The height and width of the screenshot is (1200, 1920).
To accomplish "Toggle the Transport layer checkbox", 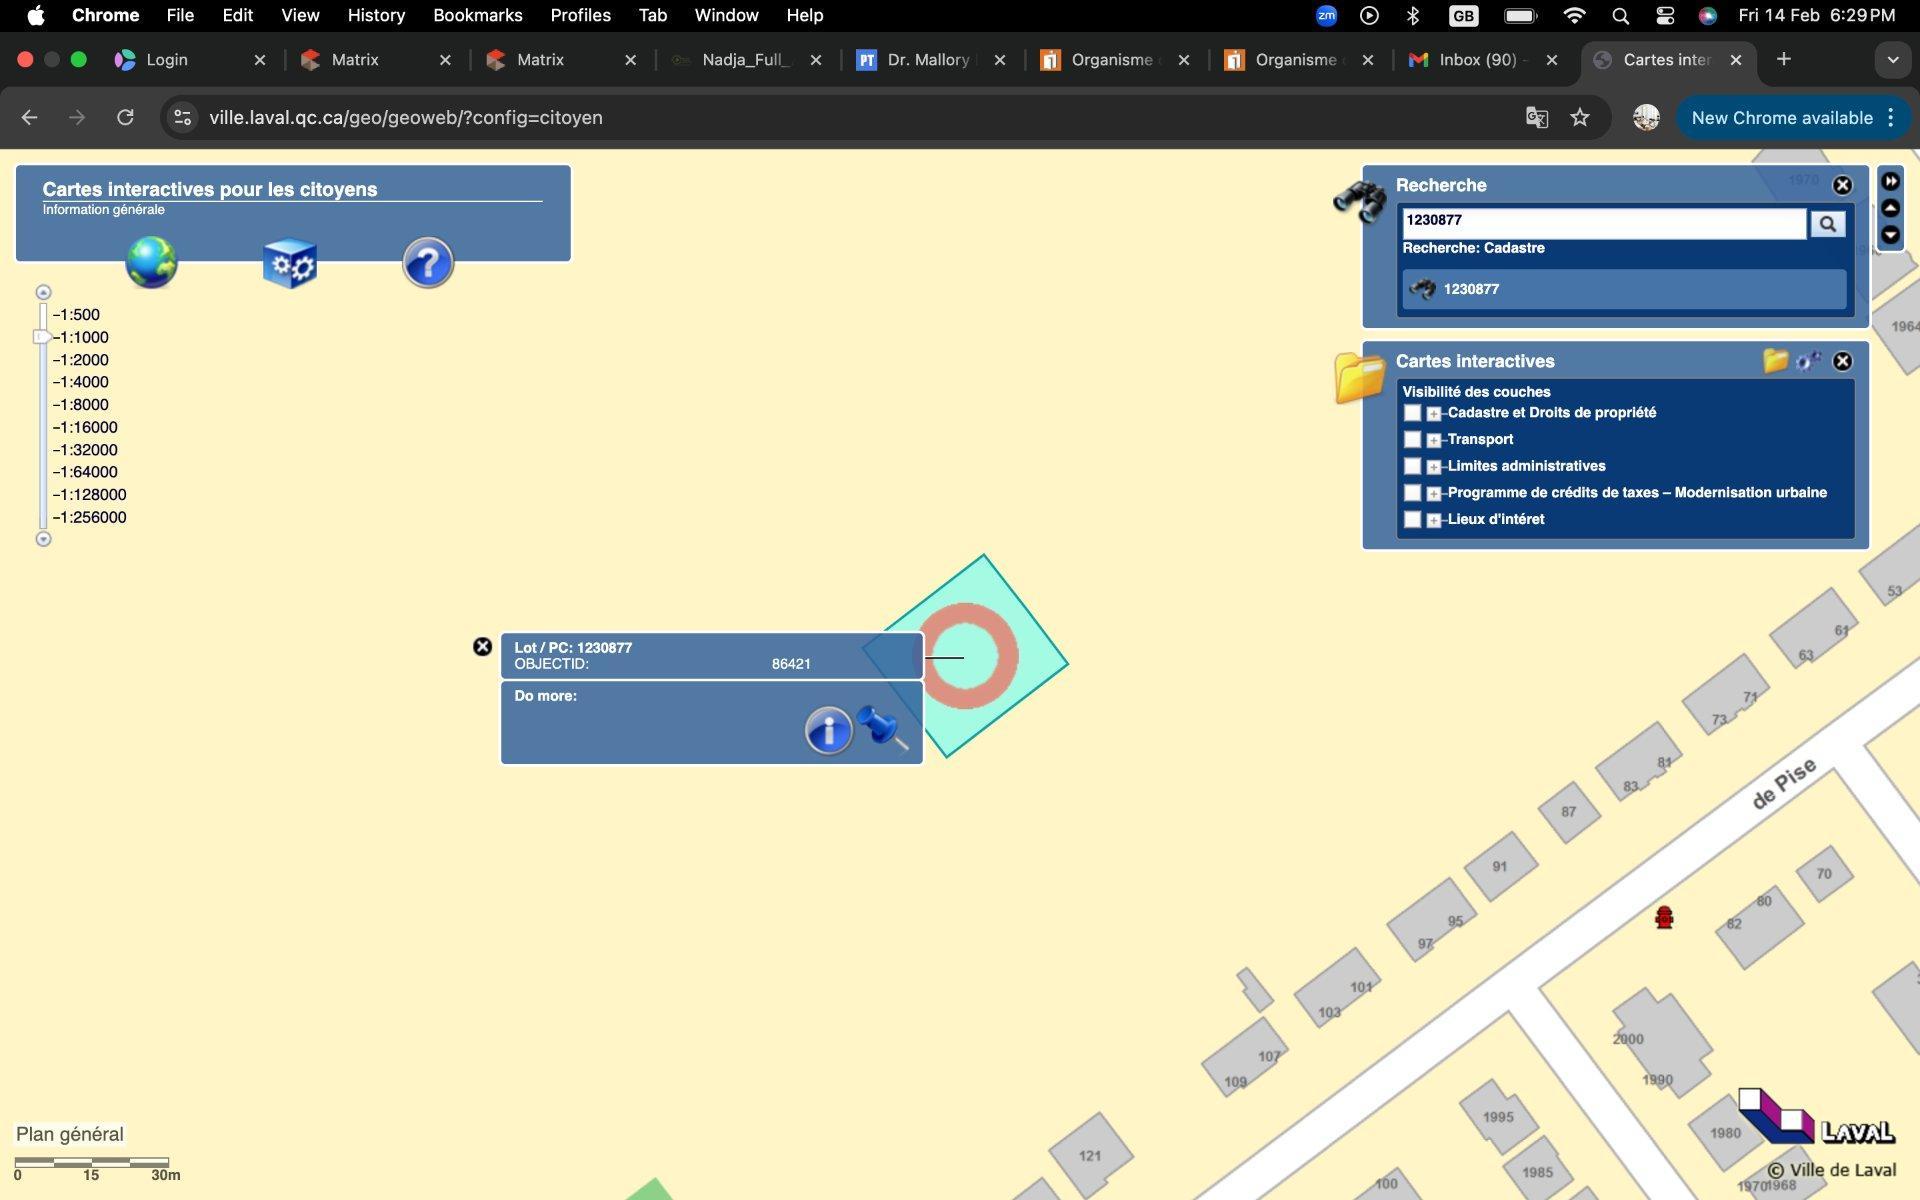I will (x=1412, y=440).
